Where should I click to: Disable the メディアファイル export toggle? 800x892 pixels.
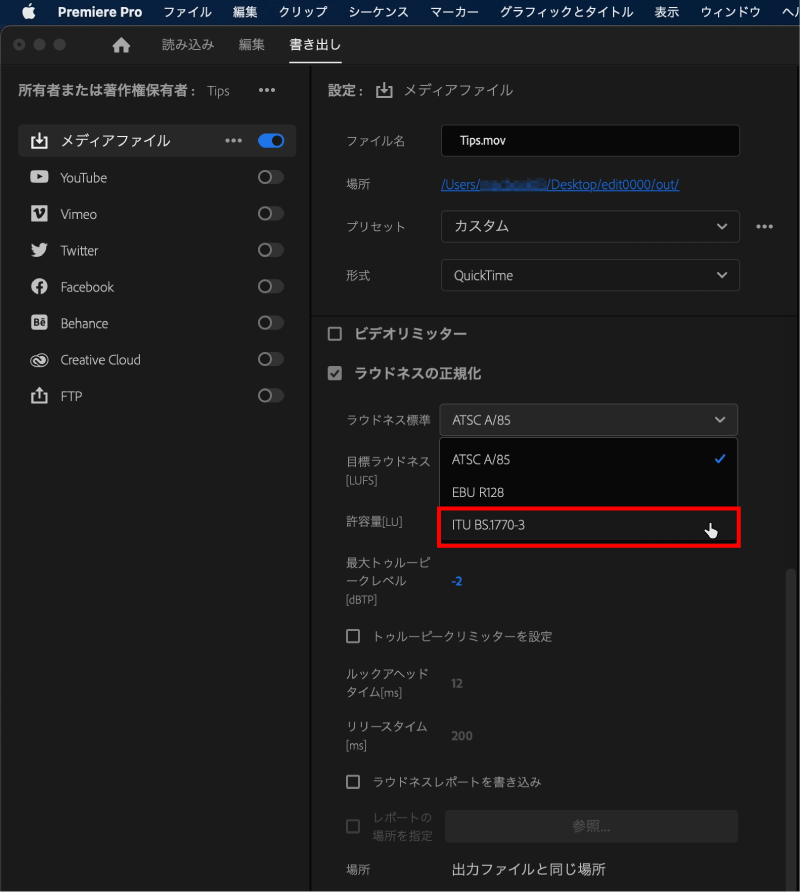271,141
